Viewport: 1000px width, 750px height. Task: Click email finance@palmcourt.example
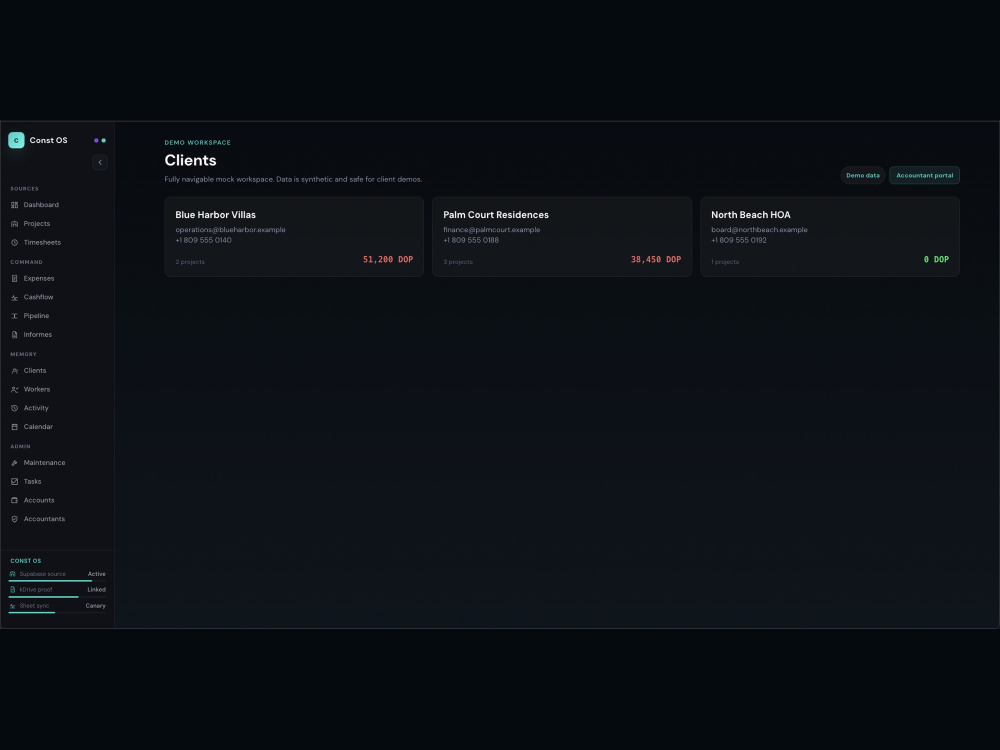tap(492, 230)
